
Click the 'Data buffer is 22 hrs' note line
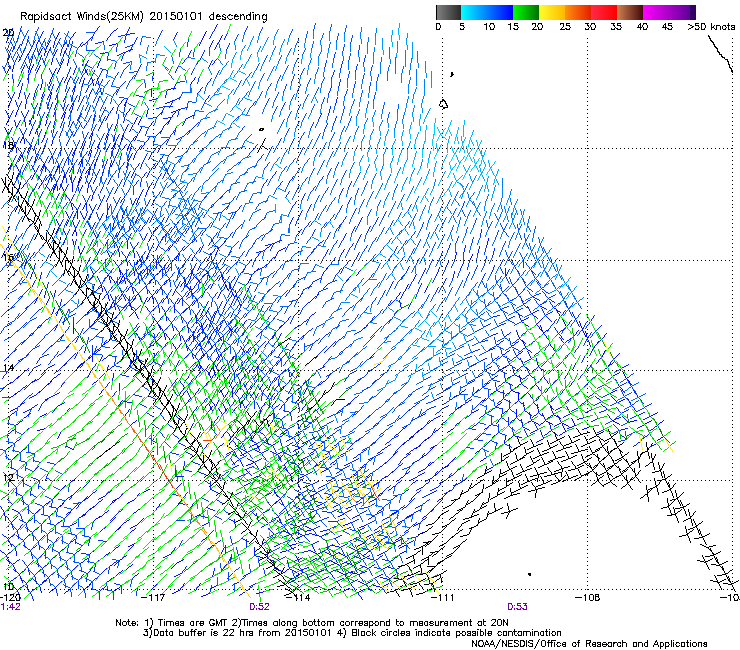(x=352, y=633)
